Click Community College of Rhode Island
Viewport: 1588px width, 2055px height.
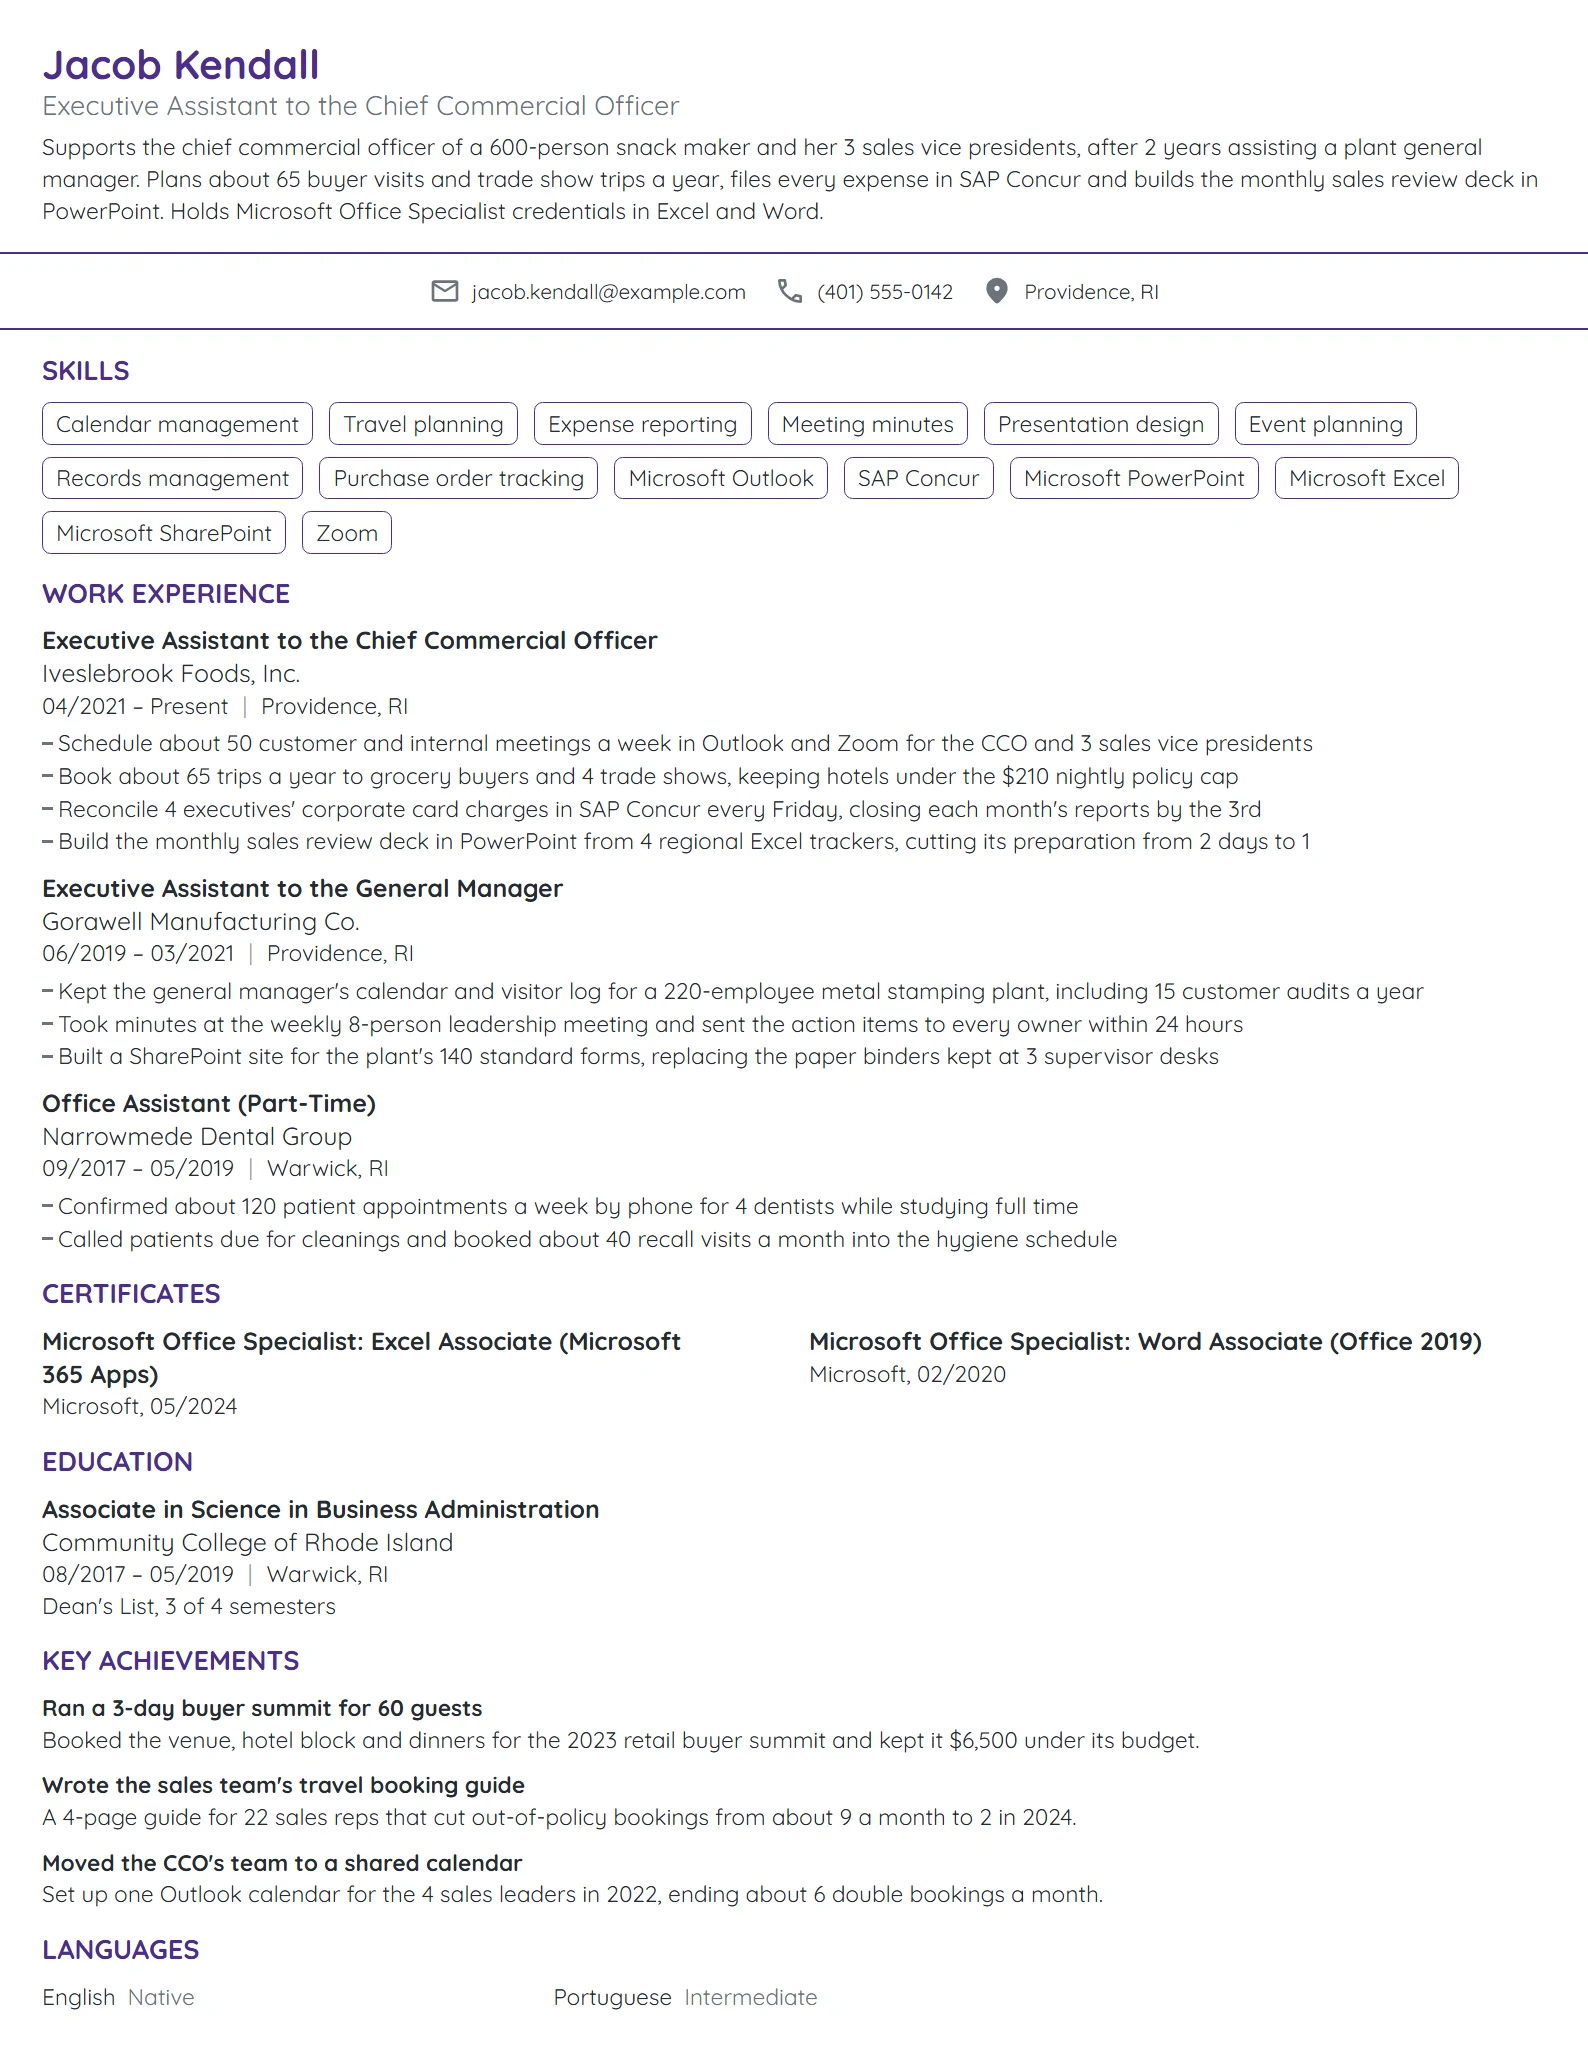(x=247, y=1543)
